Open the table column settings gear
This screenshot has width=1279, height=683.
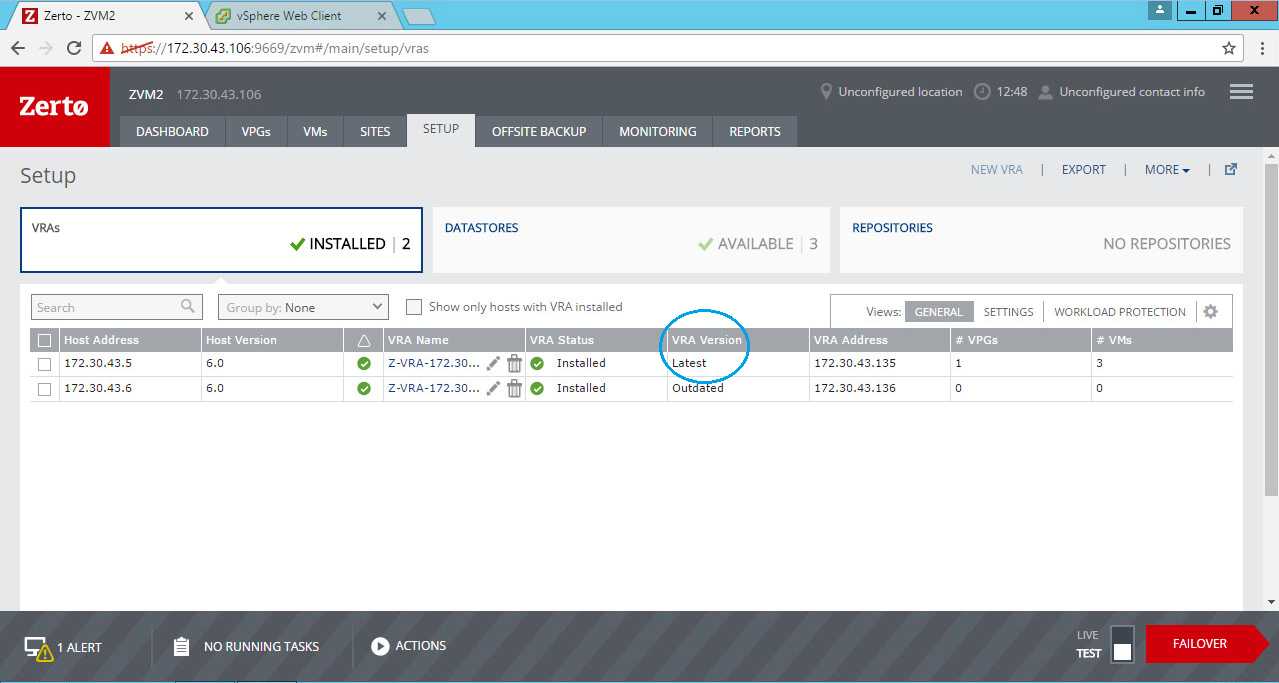click(x=1210, y=312)
